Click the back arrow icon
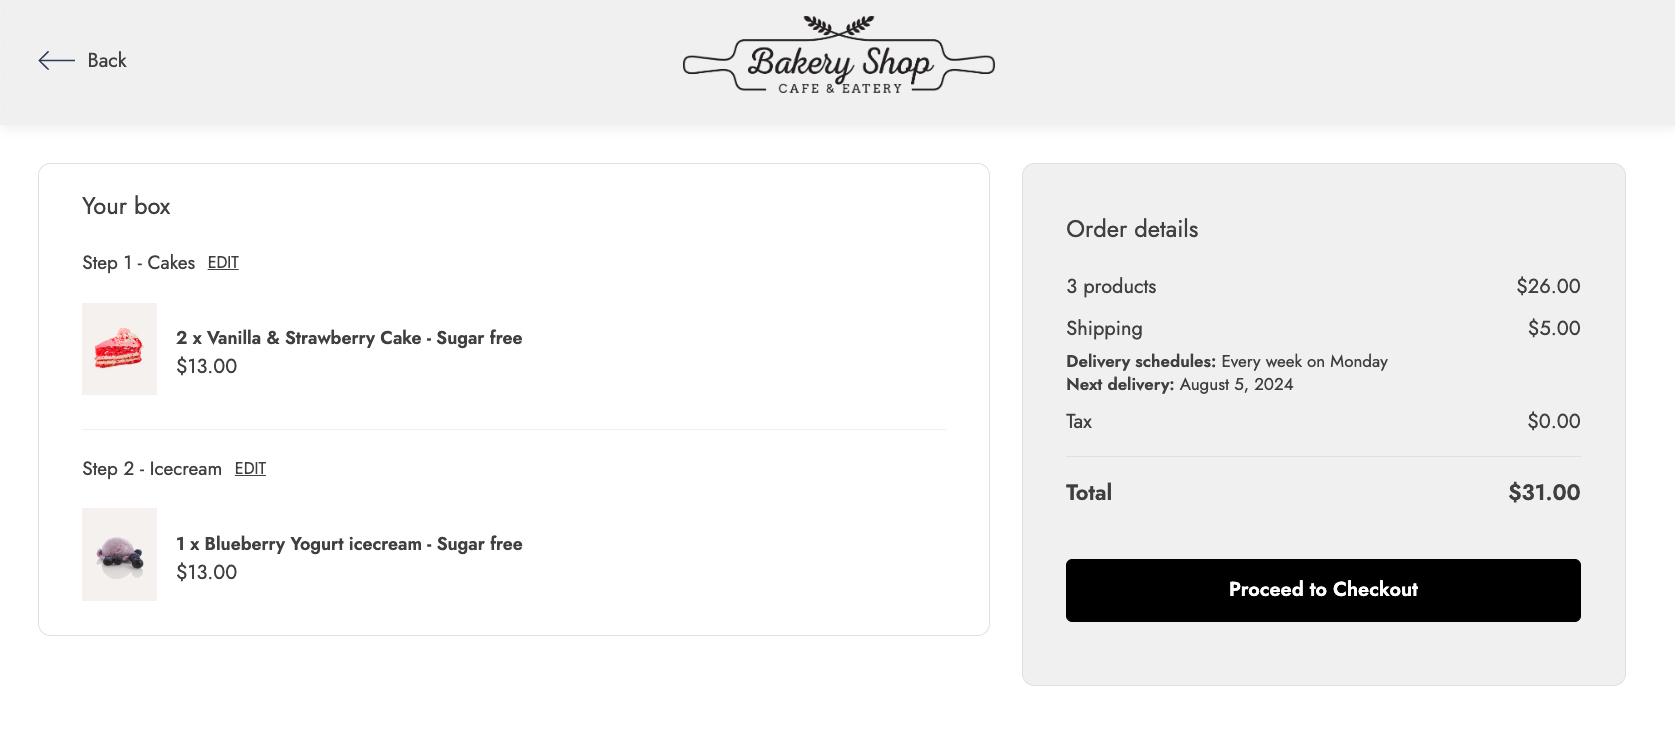This screenshot has width=1675, height=741. click(56, 61)
